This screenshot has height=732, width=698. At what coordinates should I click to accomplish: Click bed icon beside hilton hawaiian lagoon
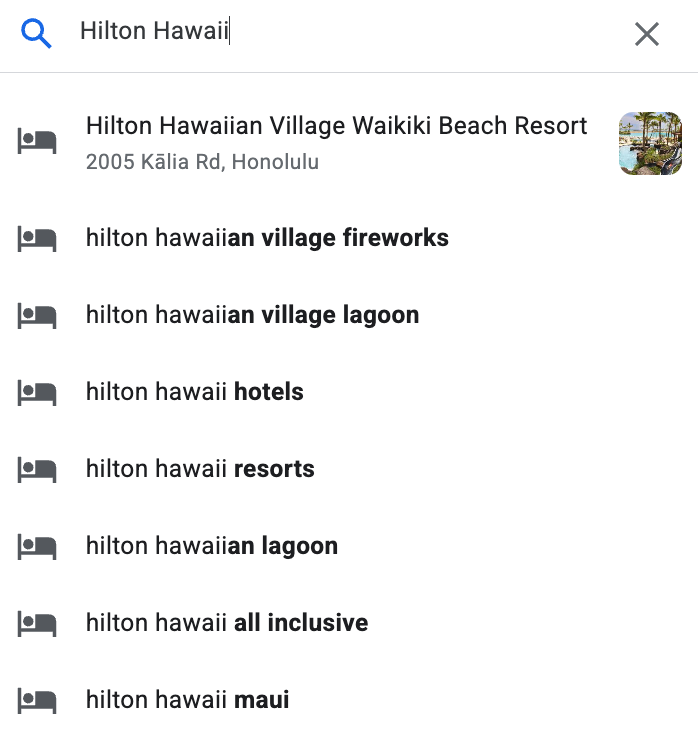click(37, 546)
